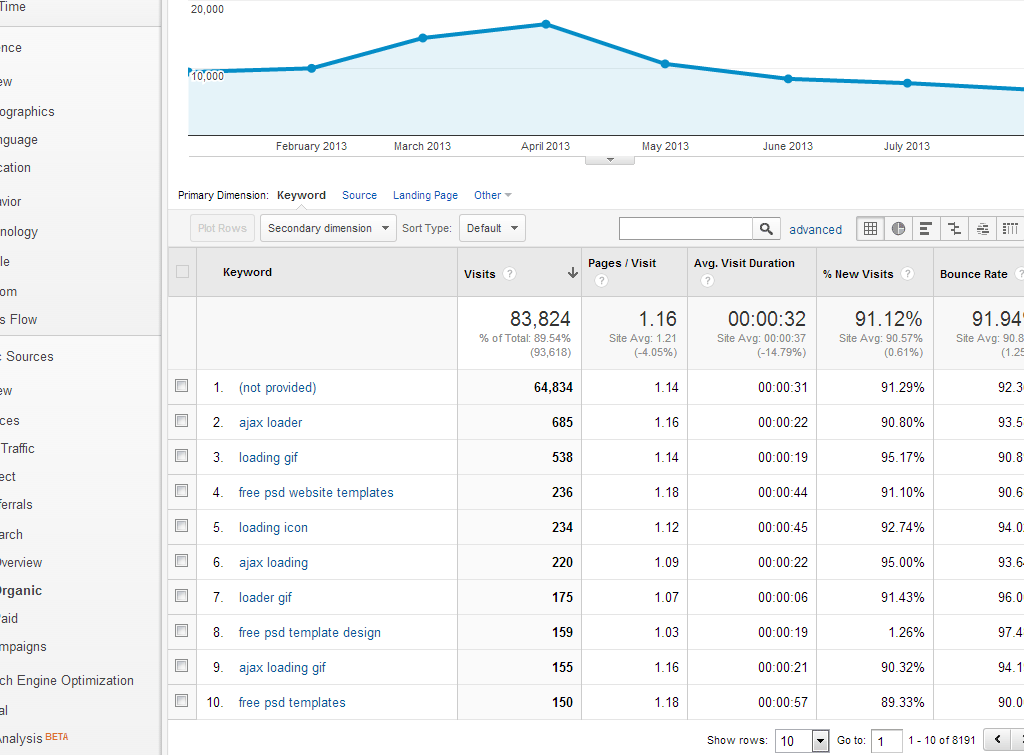
Task: Click the magnifier search button
Action: click(x=766, y=229)
